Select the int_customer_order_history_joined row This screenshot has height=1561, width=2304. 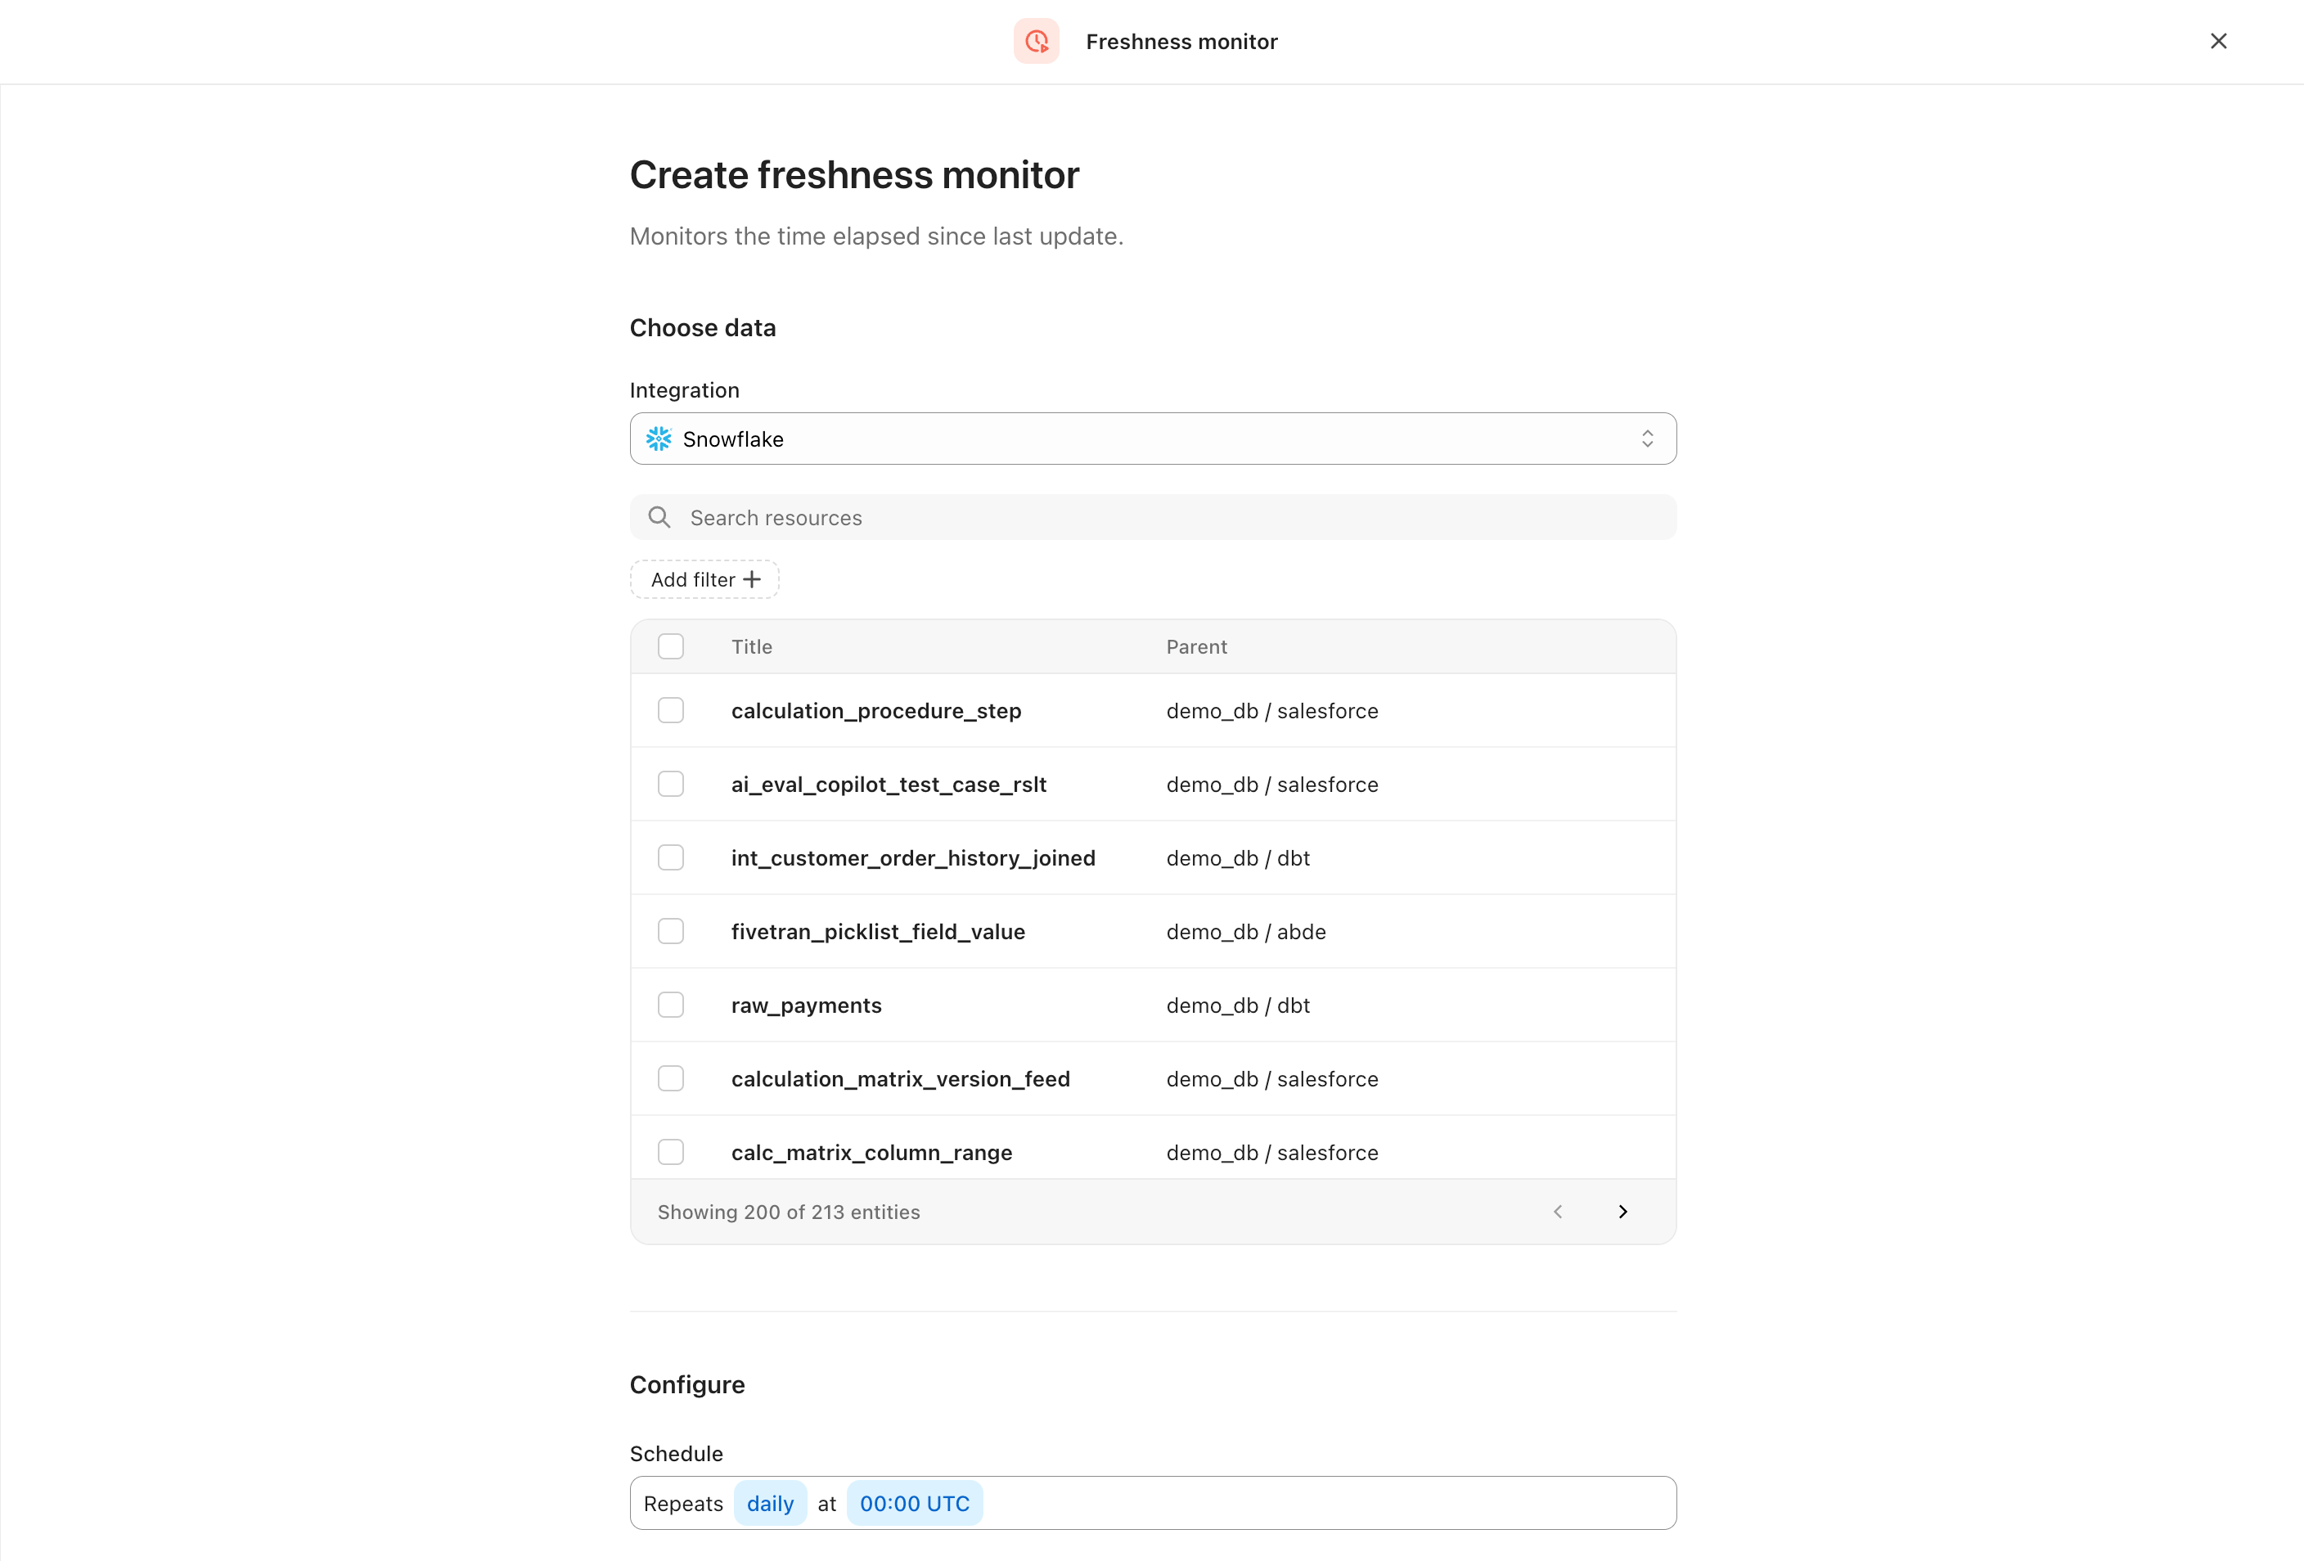tap(912, 857)
